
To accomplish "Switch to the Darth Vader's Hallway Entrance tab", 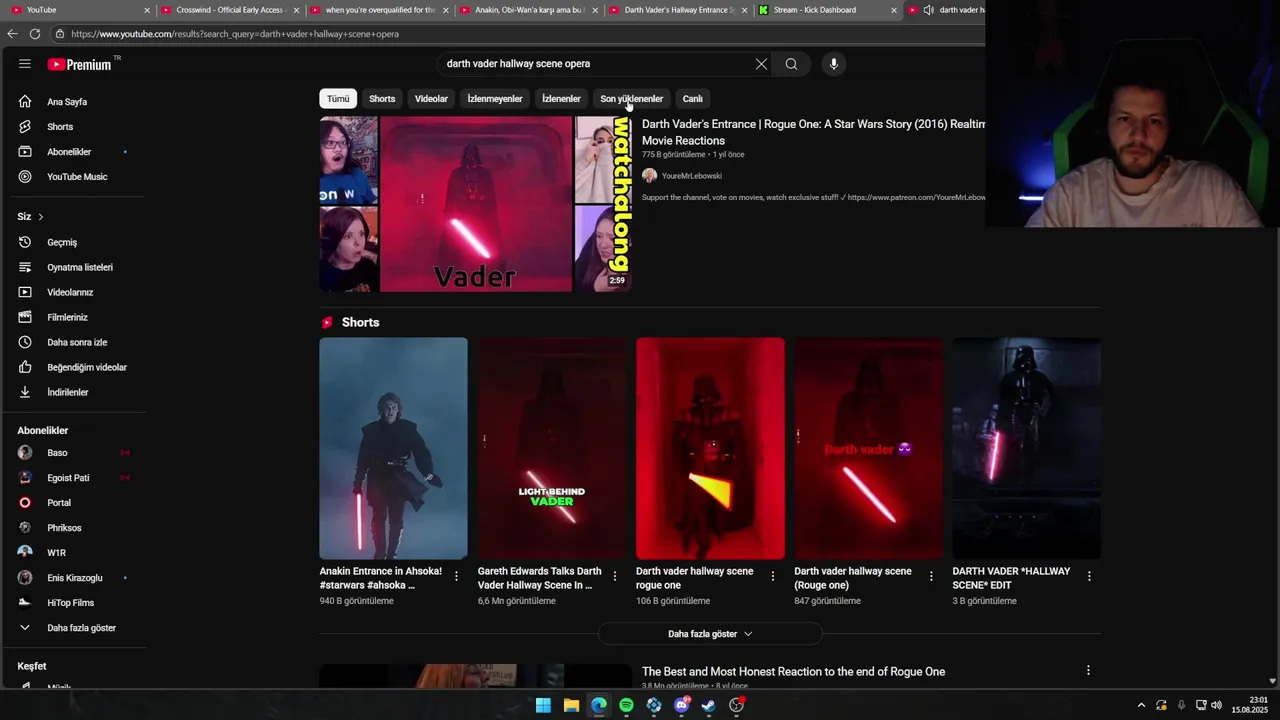I will coord(679,10).
